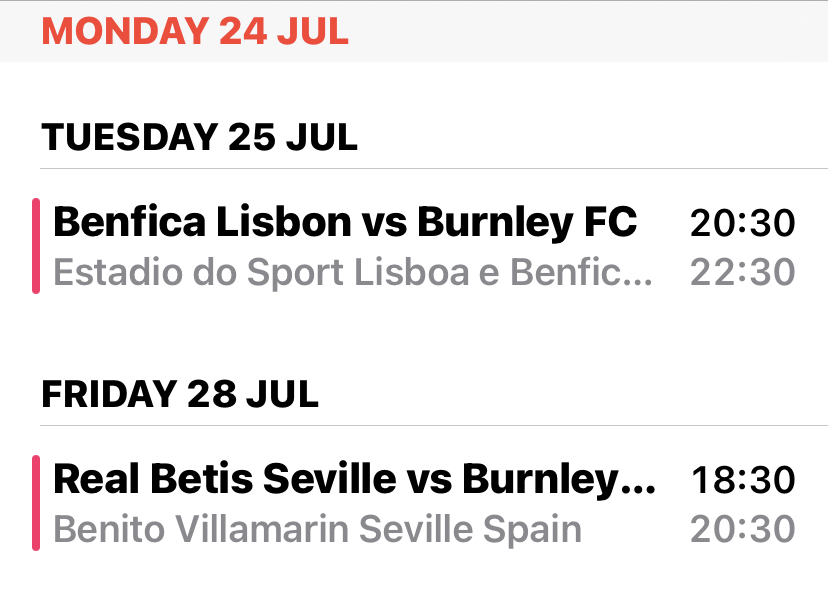
Task: Click the Estadio do Sport Lisboa location text
Action: click(340, 272)
